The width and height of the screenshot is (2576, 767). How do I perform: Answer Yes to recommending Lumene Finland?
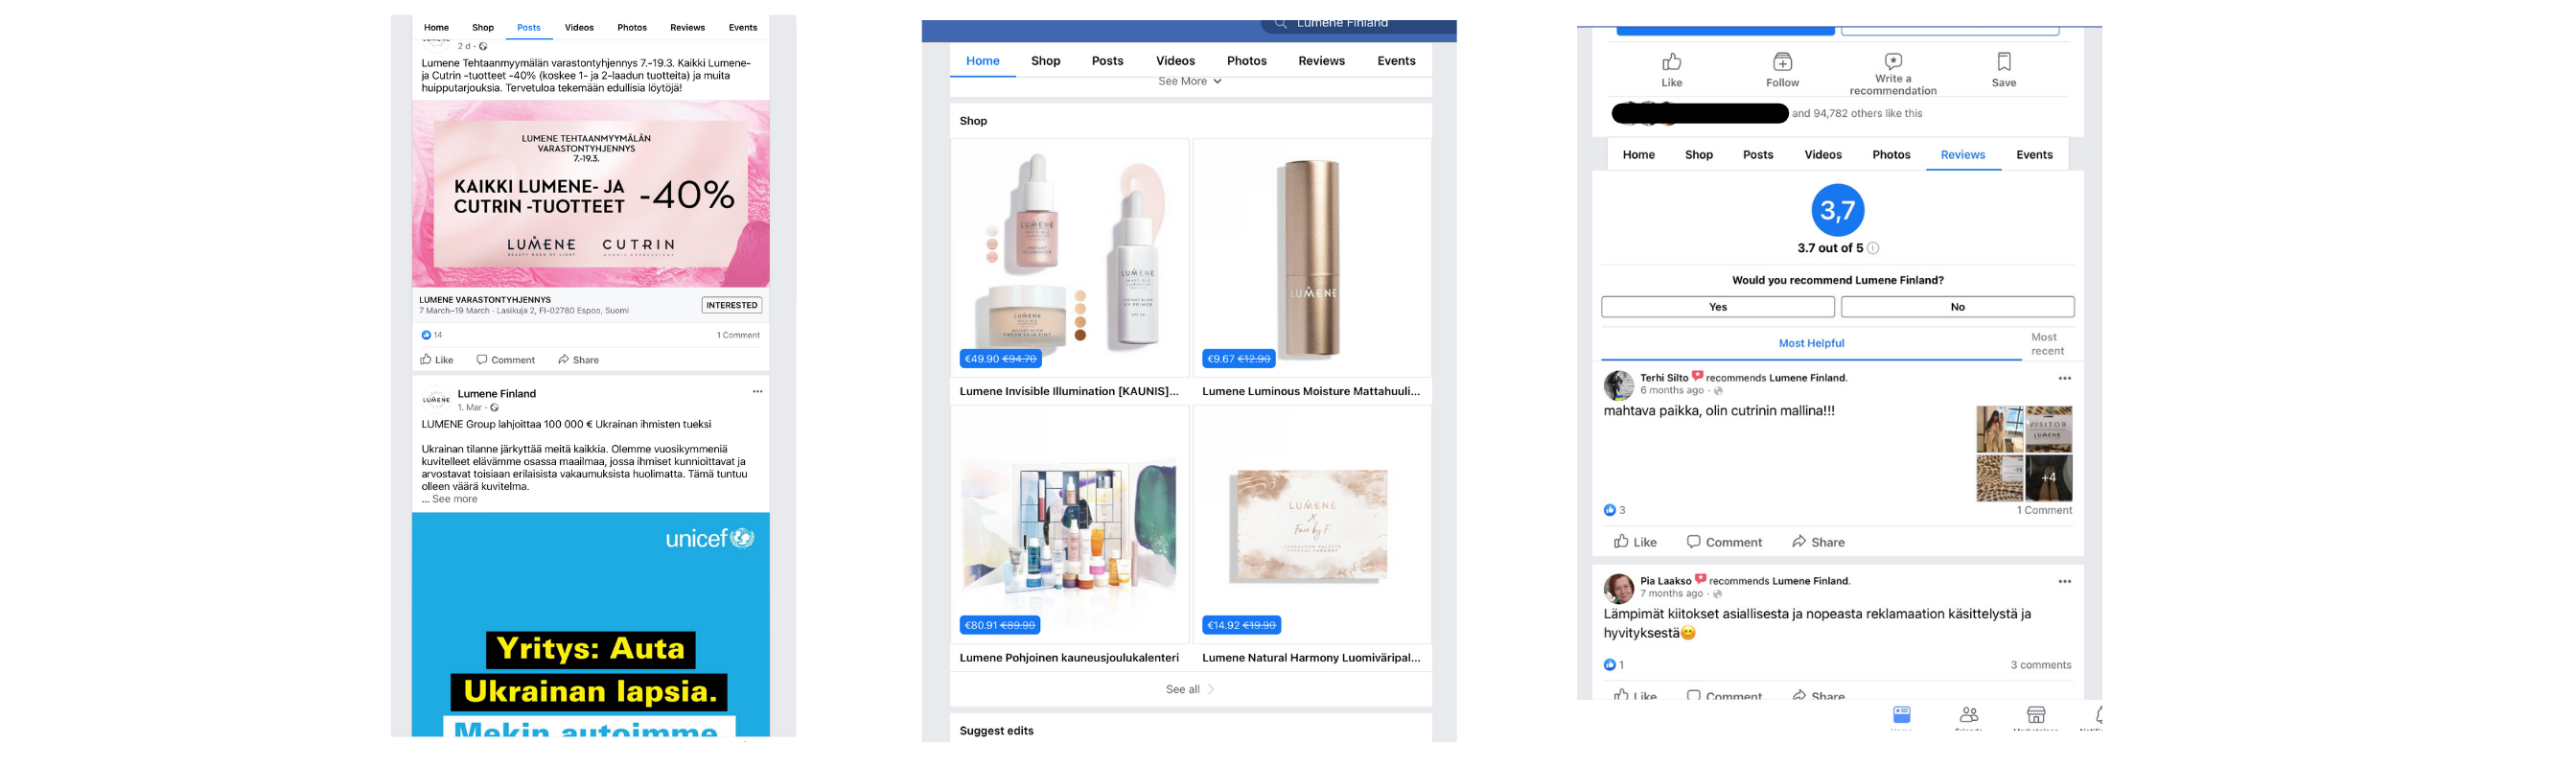[x=1717, y=307]
